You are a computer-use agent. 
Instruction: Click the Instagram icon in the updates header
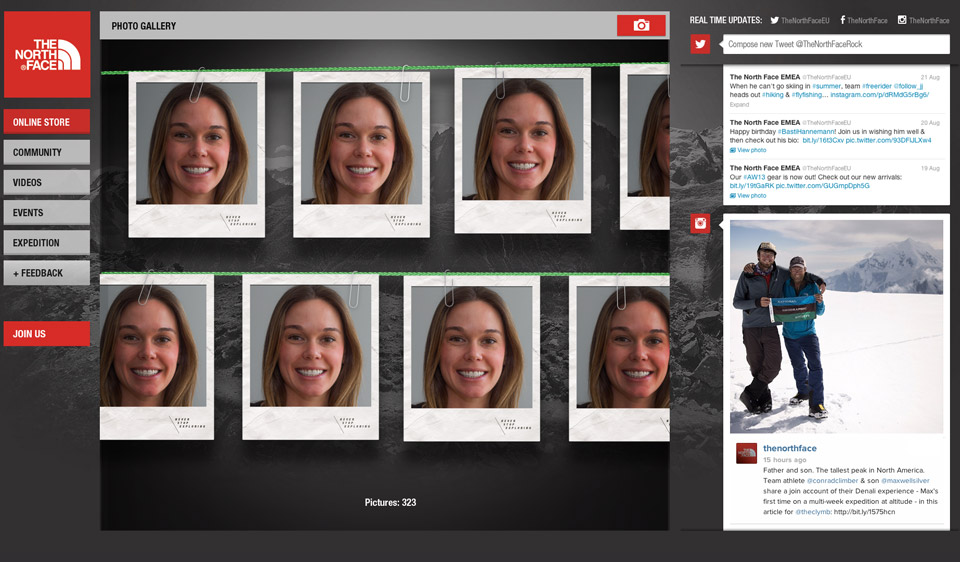[x=902, y=20]
